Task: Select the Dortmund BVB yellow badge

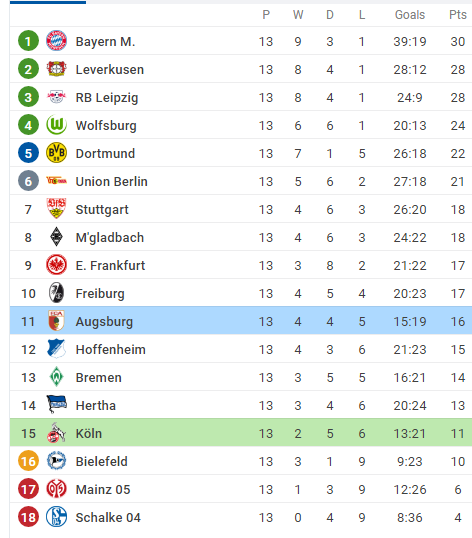Action: (56, 153)
